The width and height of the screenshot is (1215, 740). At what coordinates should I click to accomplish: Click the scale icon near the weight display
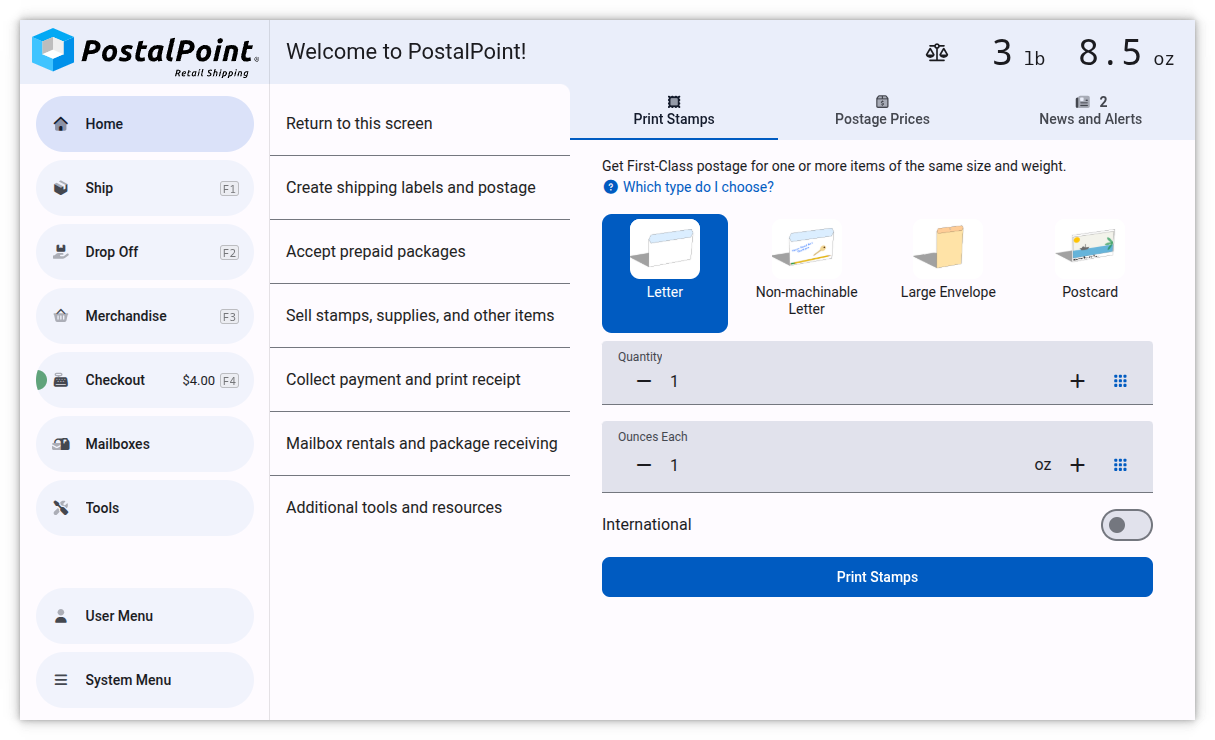coord(937,52)
